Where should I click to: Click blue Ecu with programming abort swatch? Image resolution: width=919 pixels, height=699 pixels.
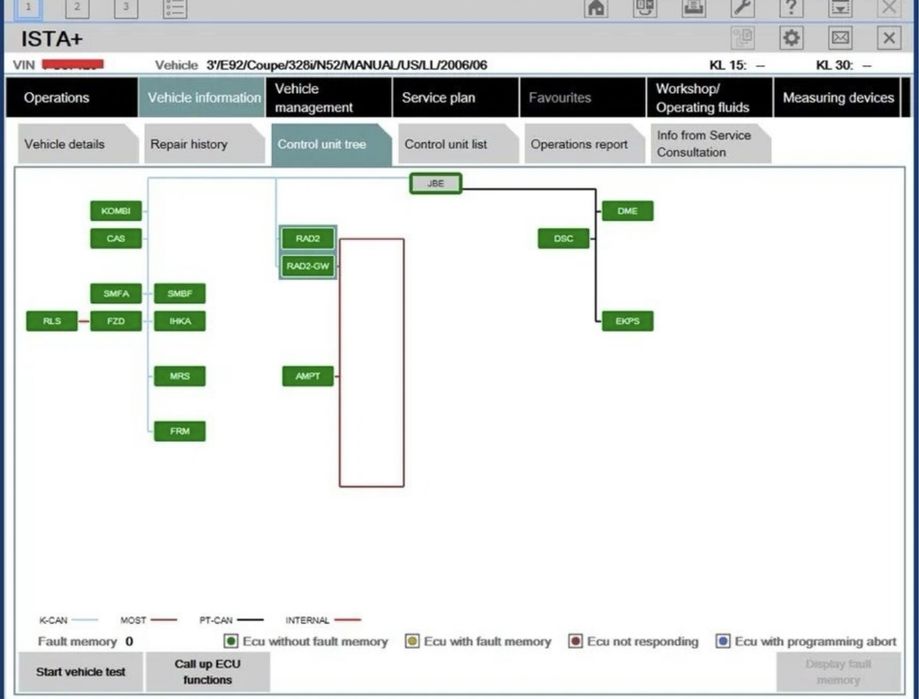click(723, 642)
